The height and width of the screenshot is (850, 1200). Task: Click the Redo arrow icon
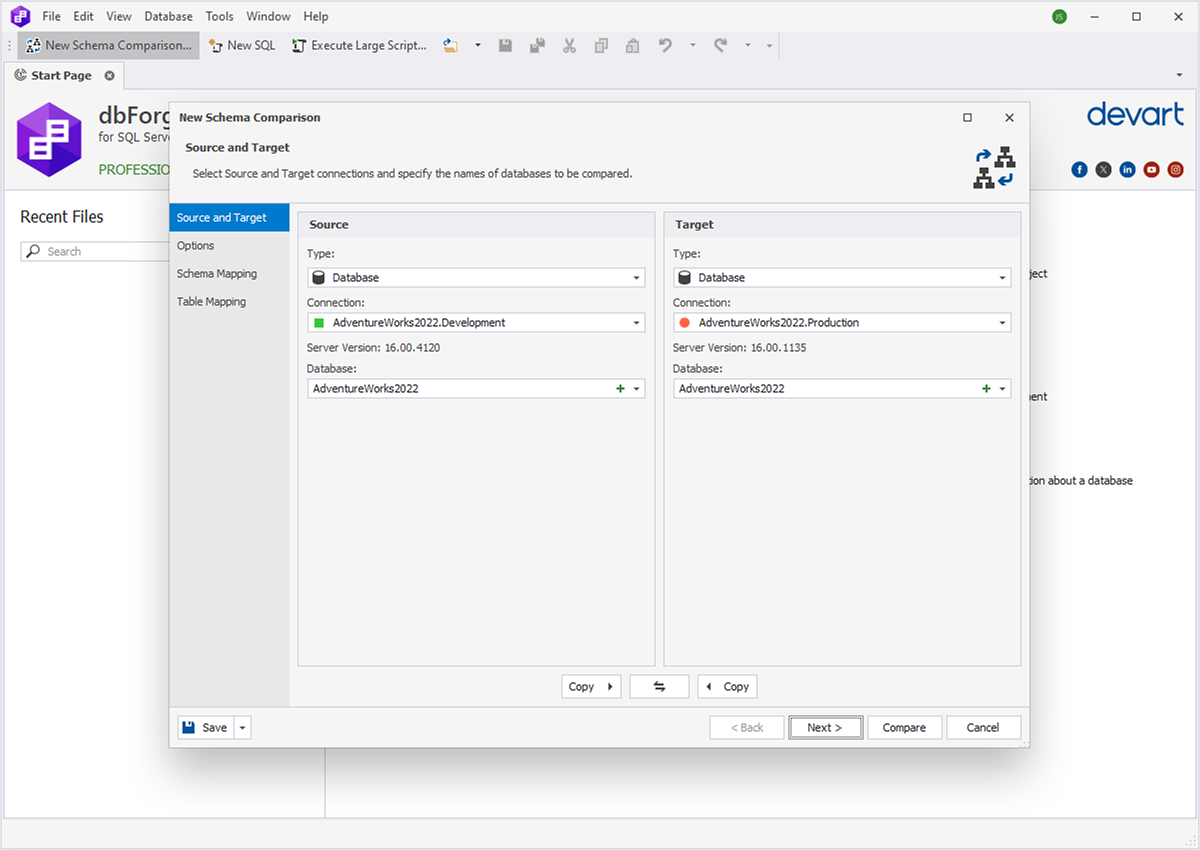[720, 45]
